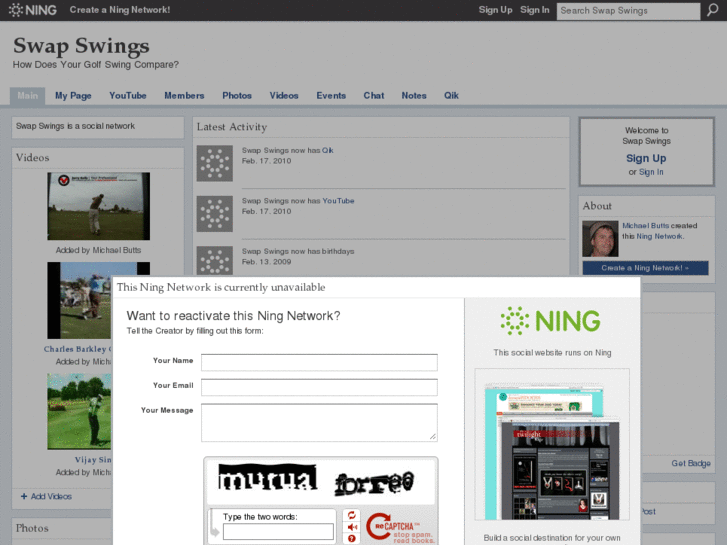
Task: Click Michael Butts' profile photo
Action: [x=600, y=239]
